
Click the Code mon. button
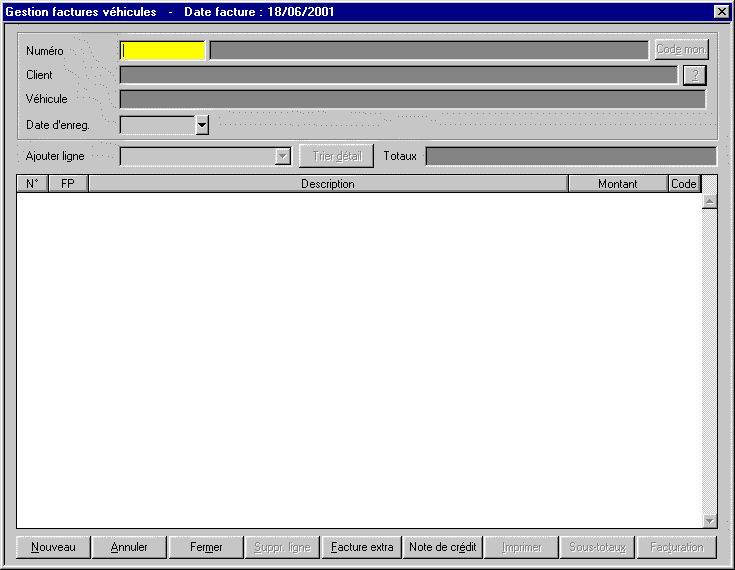[x=682, y=49]
